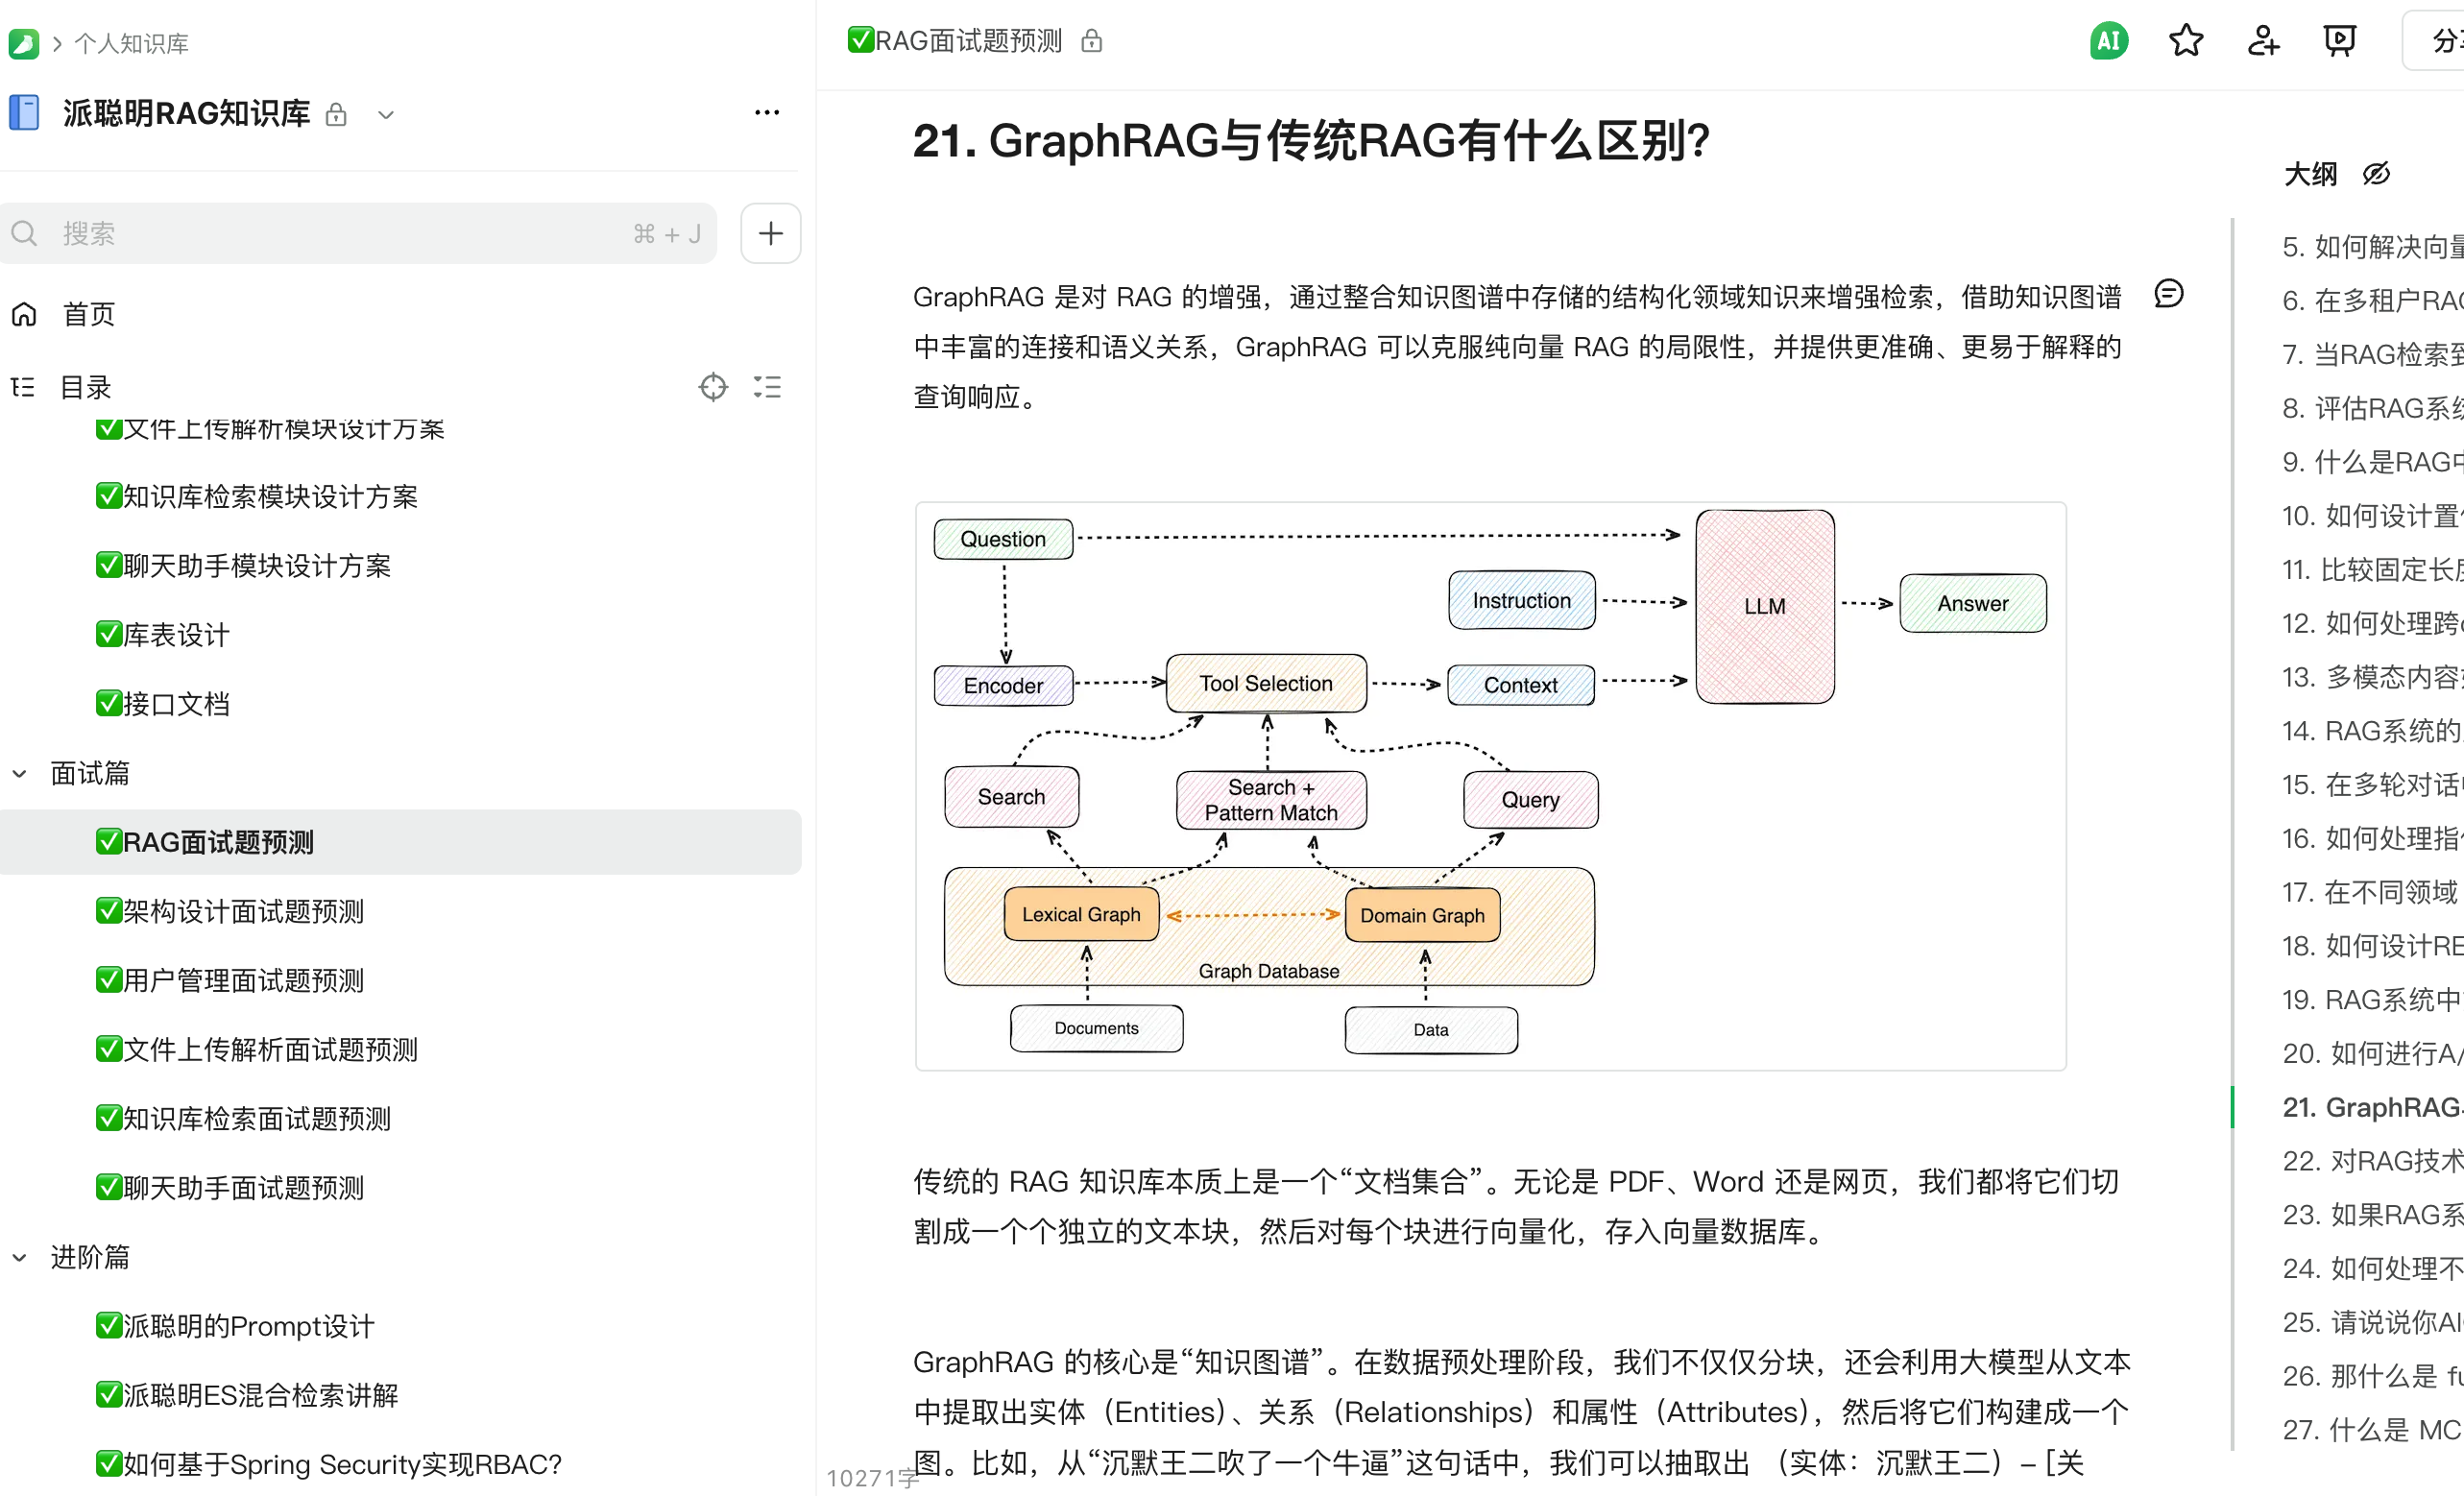This screenshot has width=2464, height=1496.
Task: Open 首页 via the home icon
Action: [x=24, y=313]
